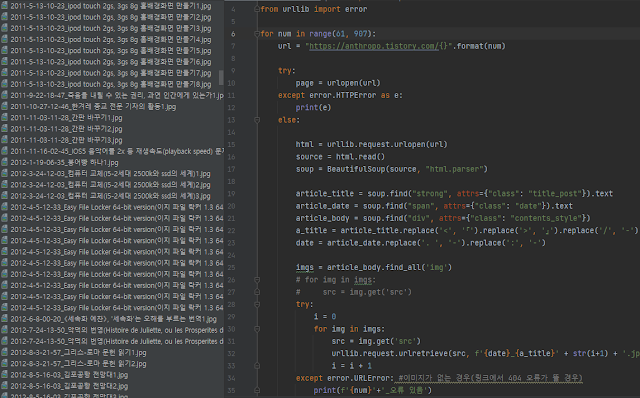Select the 2011-11-03-11-28 간판 바꾸기2.jpg file
Screen dimensions: 640x398
tap(66, 129)
